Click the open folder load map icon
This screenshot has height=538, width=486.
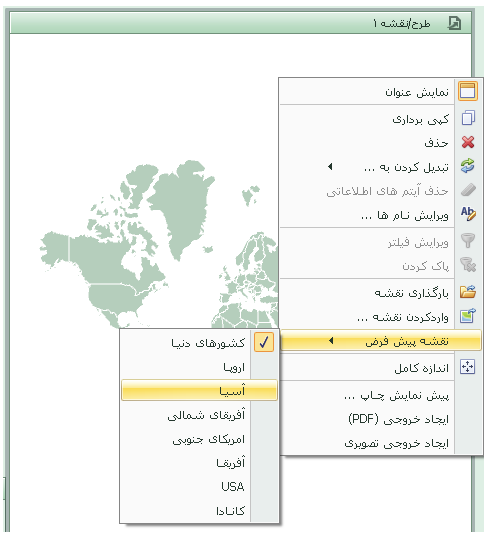click(x=468, y=292)
